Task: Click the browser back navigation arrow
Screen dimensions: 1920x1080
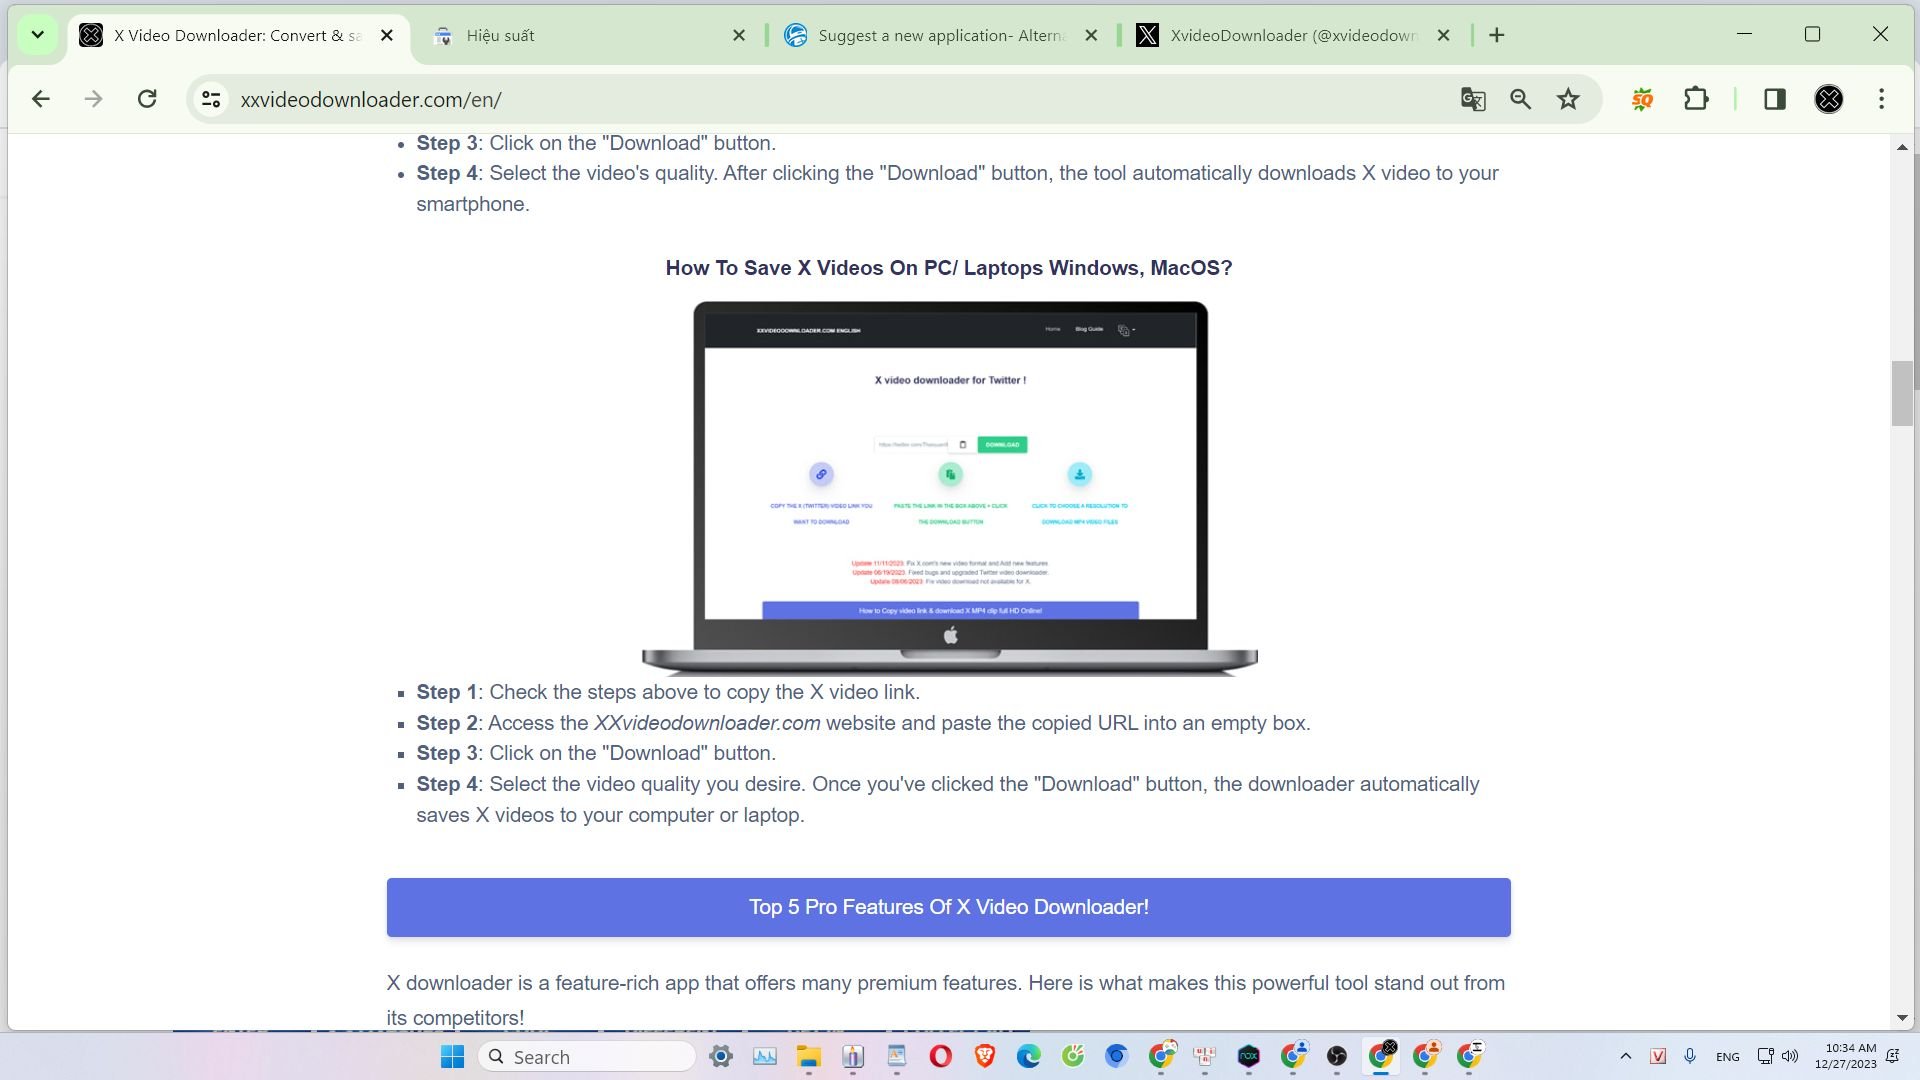Action: [38, 98]
